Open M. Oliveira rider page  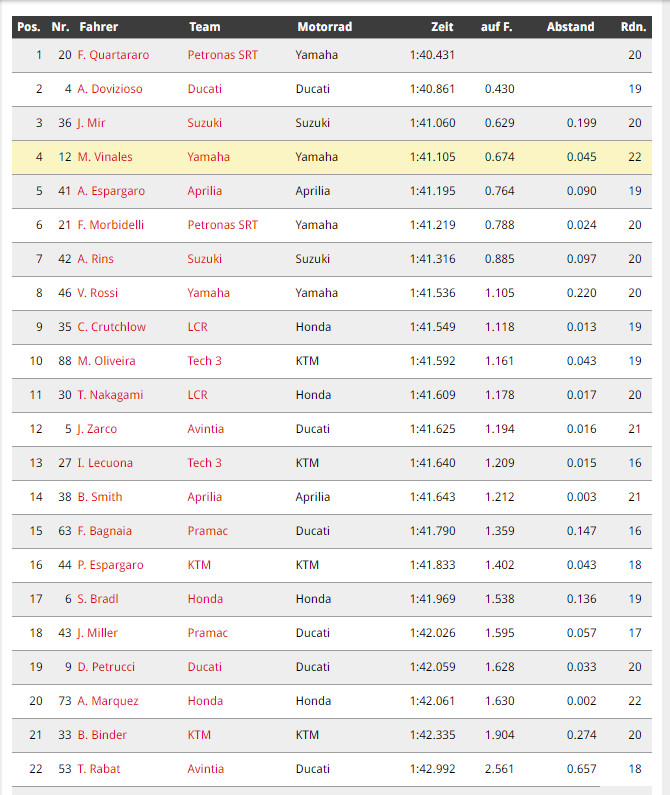(107, 360)
